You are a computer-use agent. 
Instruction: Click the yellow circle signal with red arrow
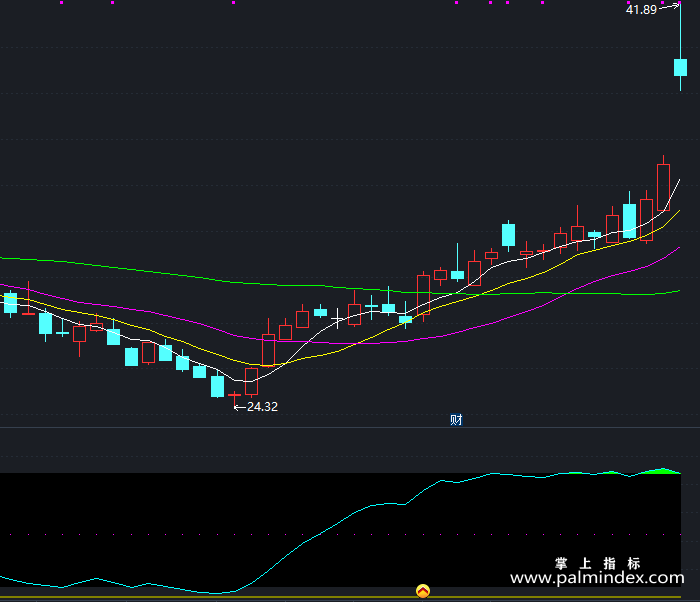point(423,591)
